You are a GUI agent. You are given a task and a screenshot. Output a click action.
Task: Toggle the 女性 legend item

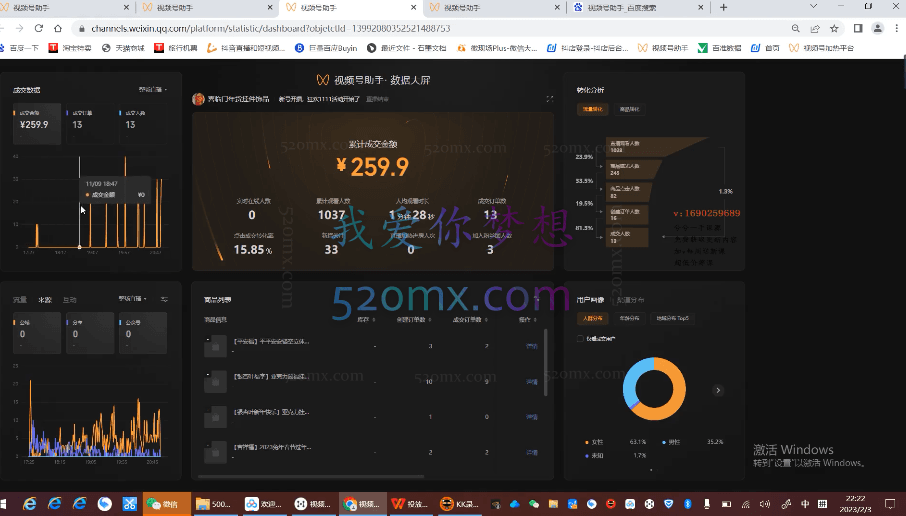point(595,442)
